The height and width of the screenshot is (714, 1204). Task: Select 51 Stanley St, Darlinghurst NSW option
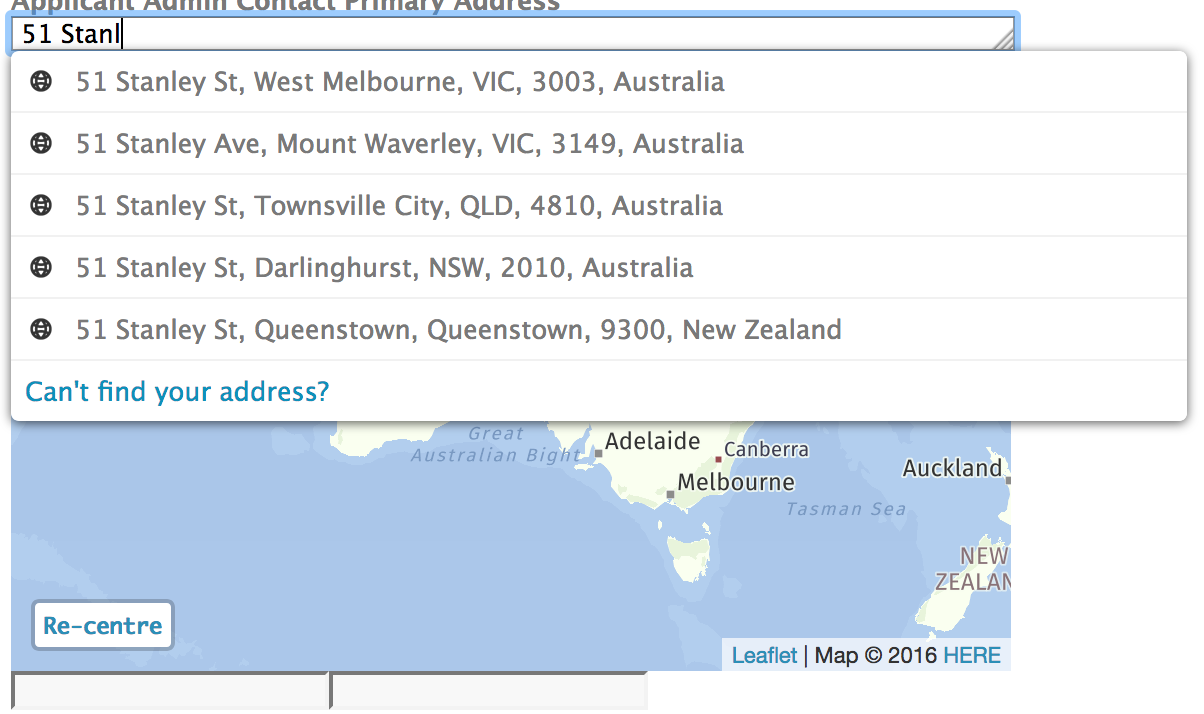[x=384, y=268]
